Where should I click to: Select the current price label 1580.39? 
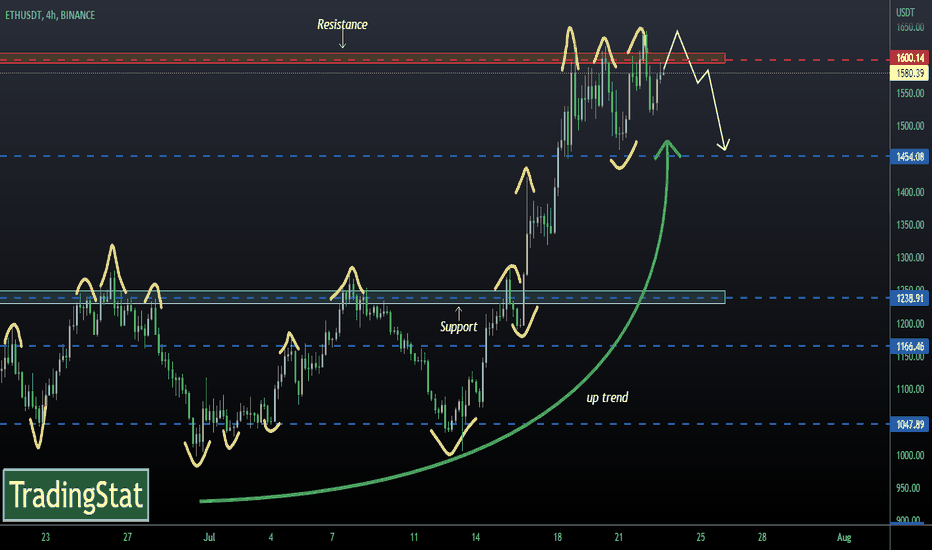tap(909, 73)
